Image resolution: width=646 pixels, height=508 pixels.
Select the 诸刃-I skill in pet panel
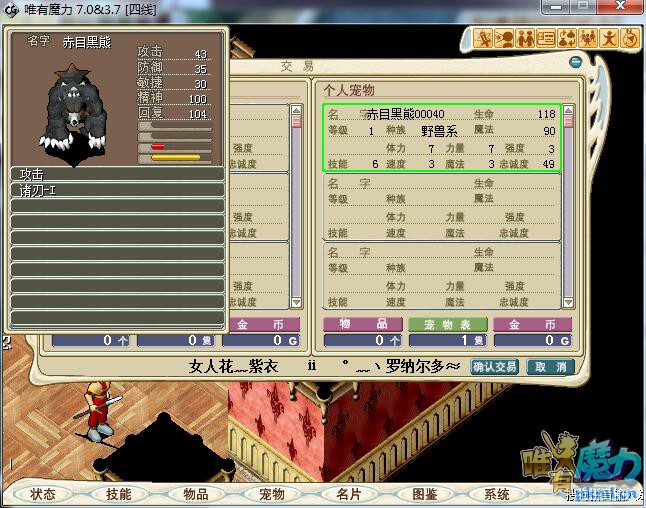click(x=117, y=190)
